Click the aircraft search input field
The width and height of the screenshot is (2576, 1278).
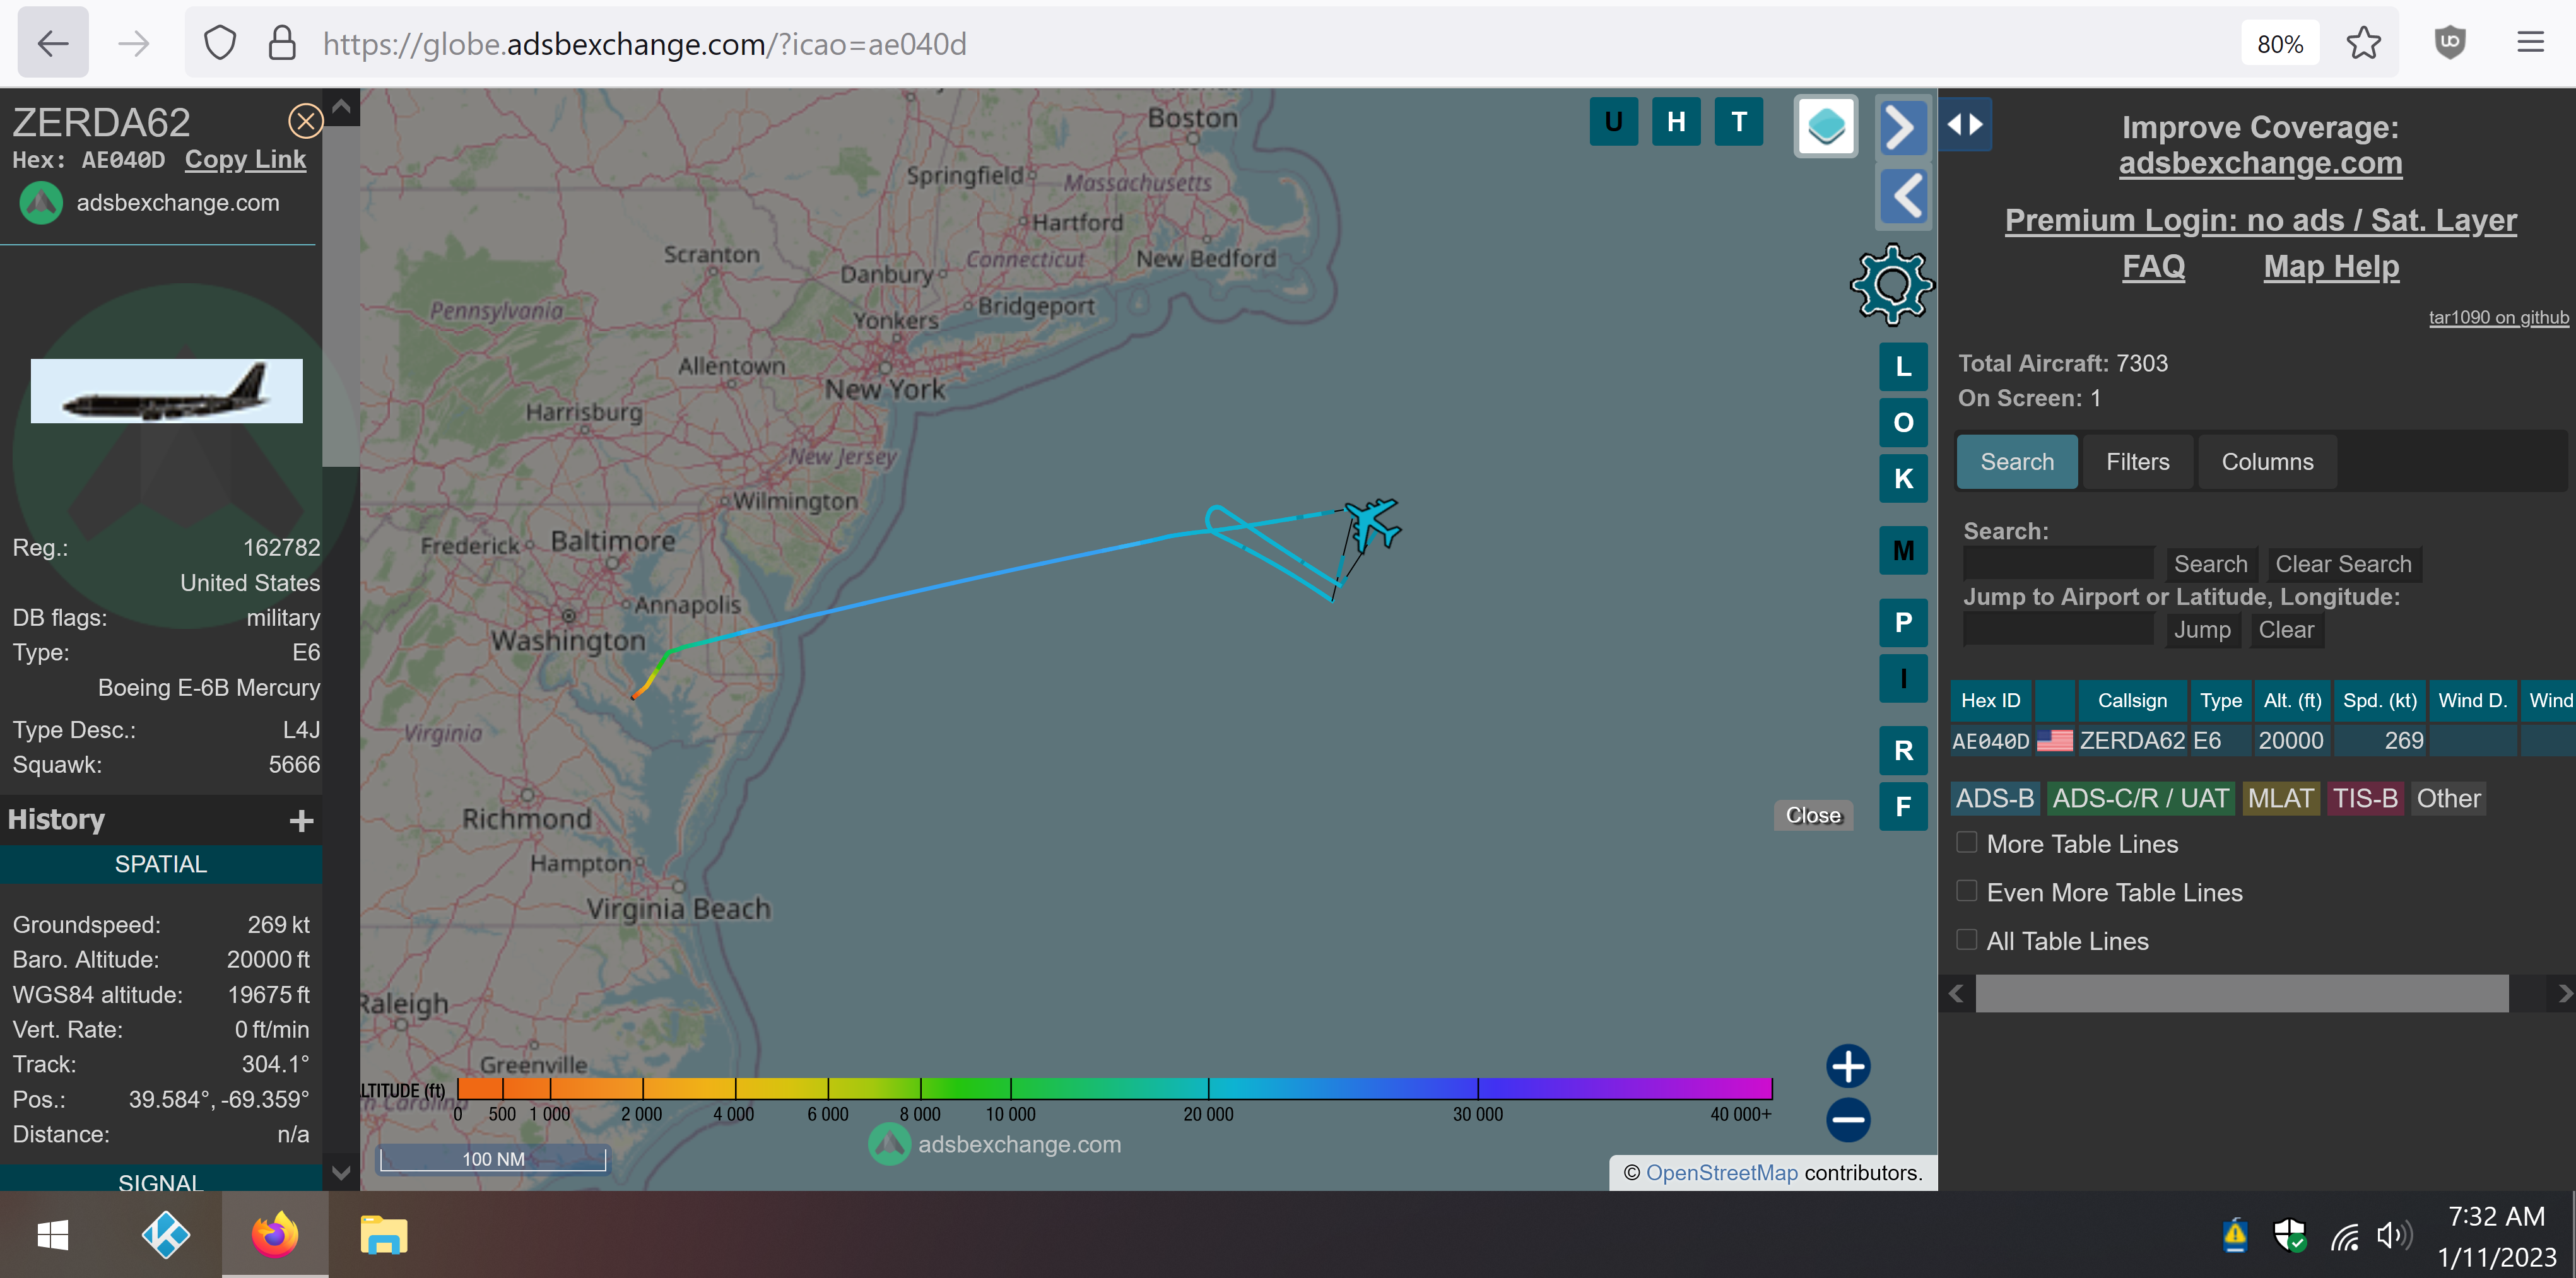2058,563
